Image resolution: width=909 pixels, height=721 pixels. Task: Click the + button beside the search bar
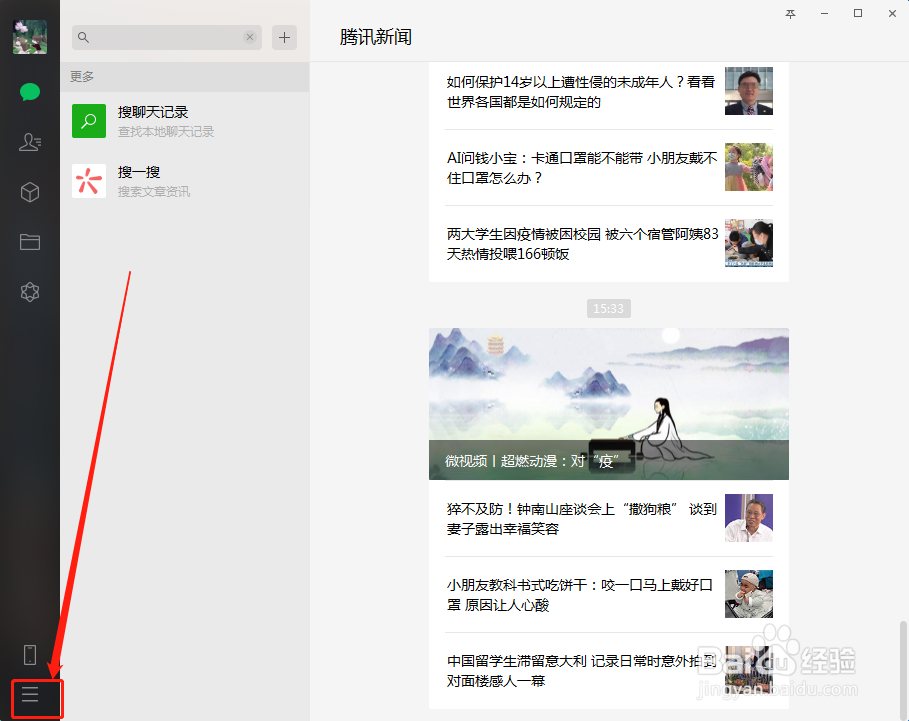tap(284, 37)
